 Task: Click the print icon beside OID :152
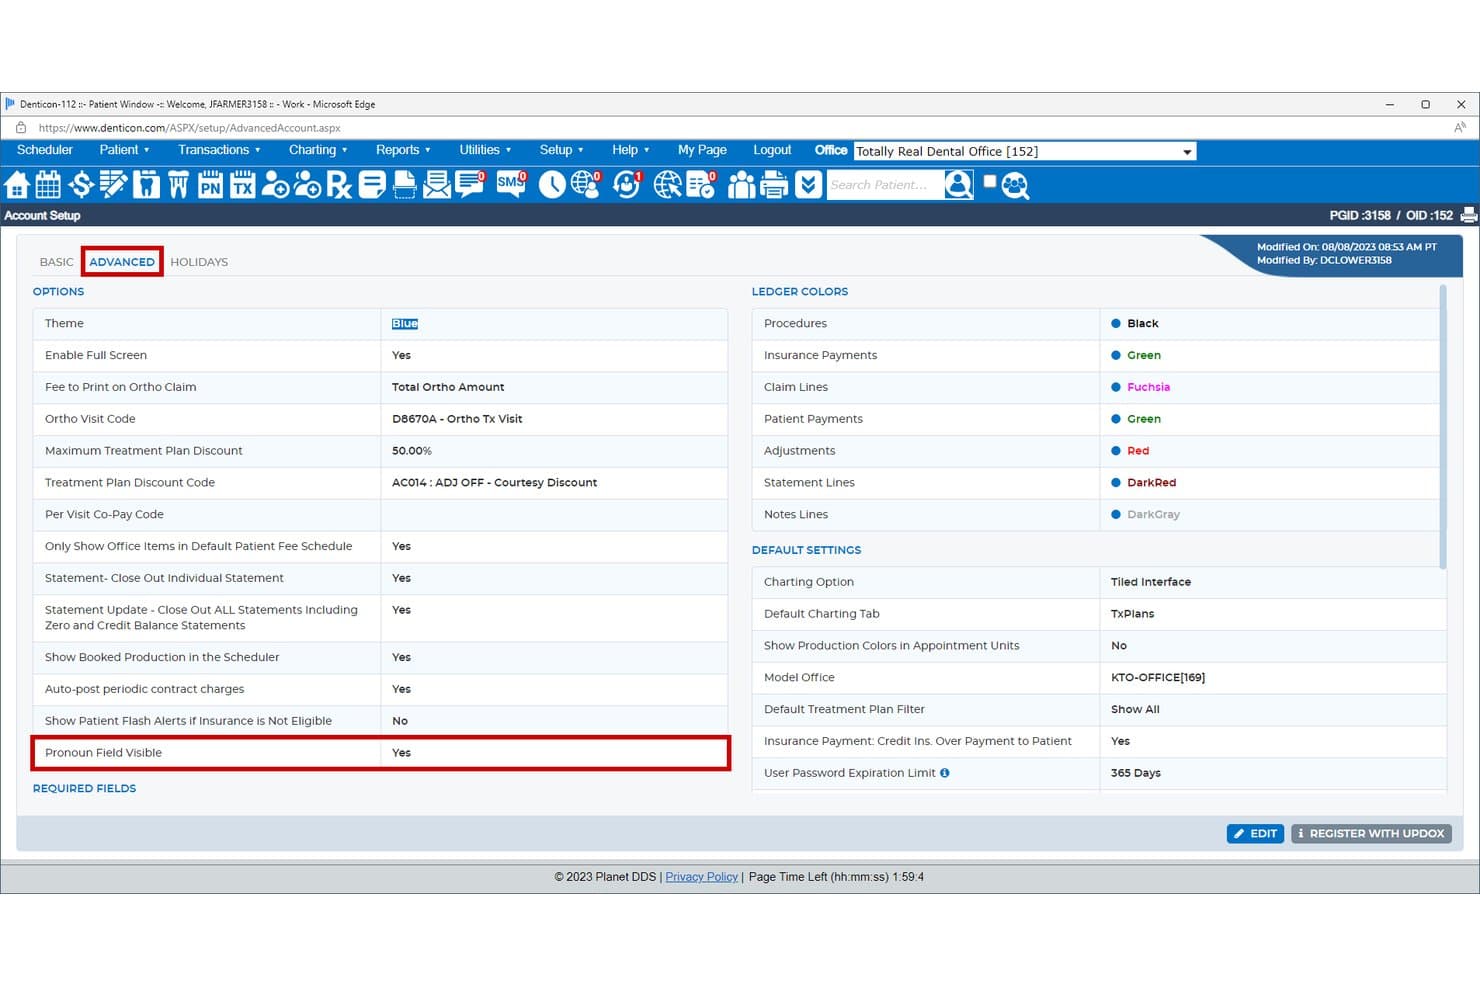click(1469, 215)
